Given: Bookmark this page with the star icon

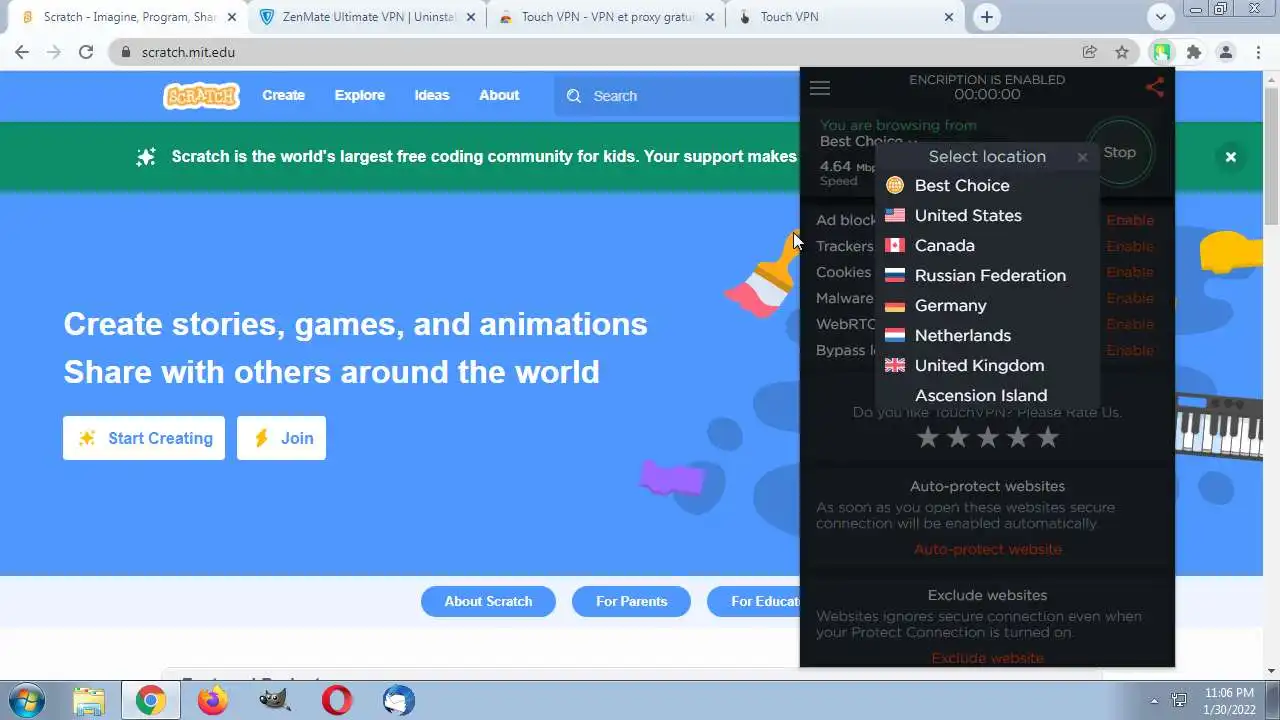Looking at the screenshot, I should click(x=1122, y=52).
